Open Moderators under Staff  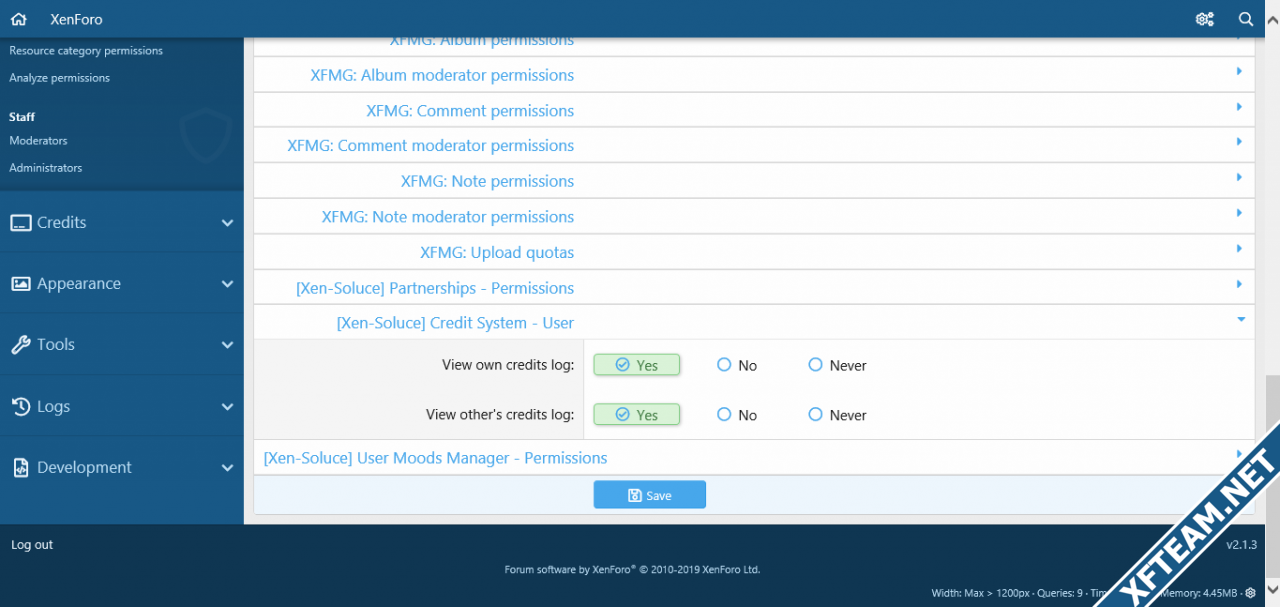39,141
